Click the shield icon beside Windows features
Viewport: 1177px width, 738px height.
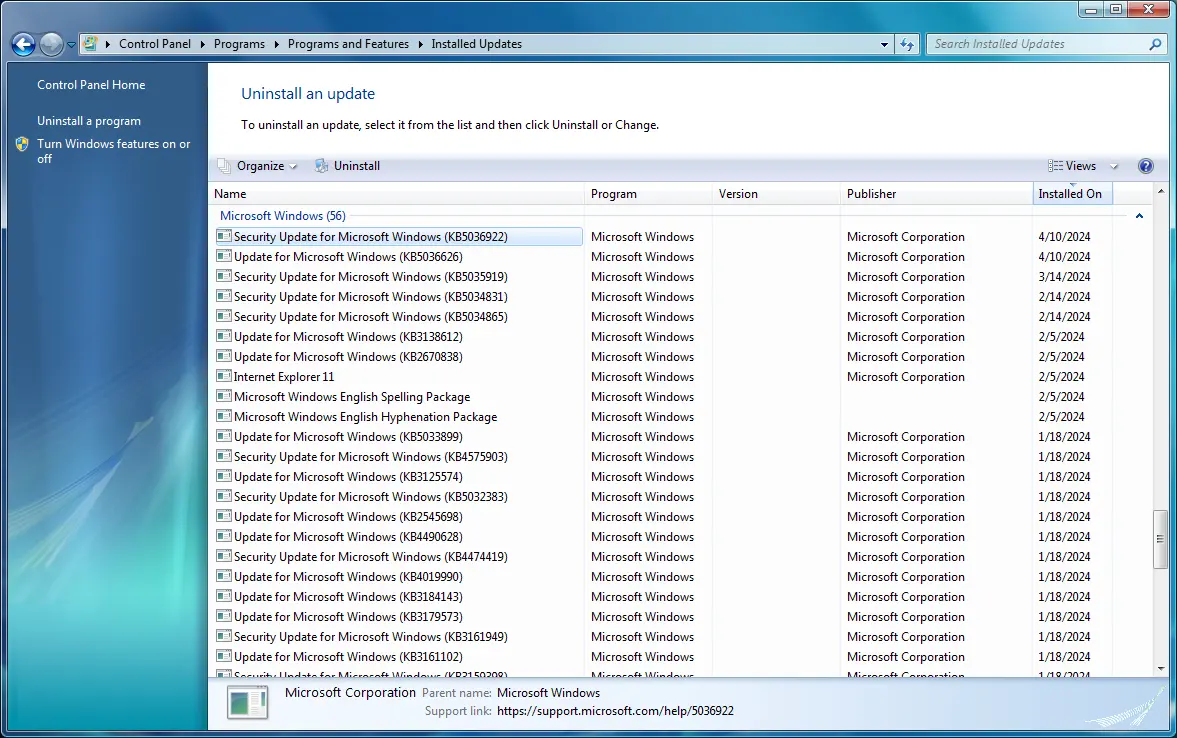tap(22, 144)
